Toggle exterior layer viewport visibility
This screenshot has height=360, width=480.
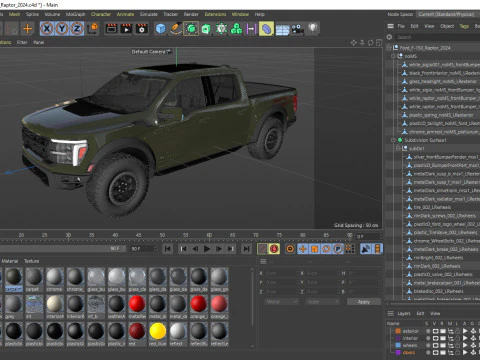coord(435,331)
